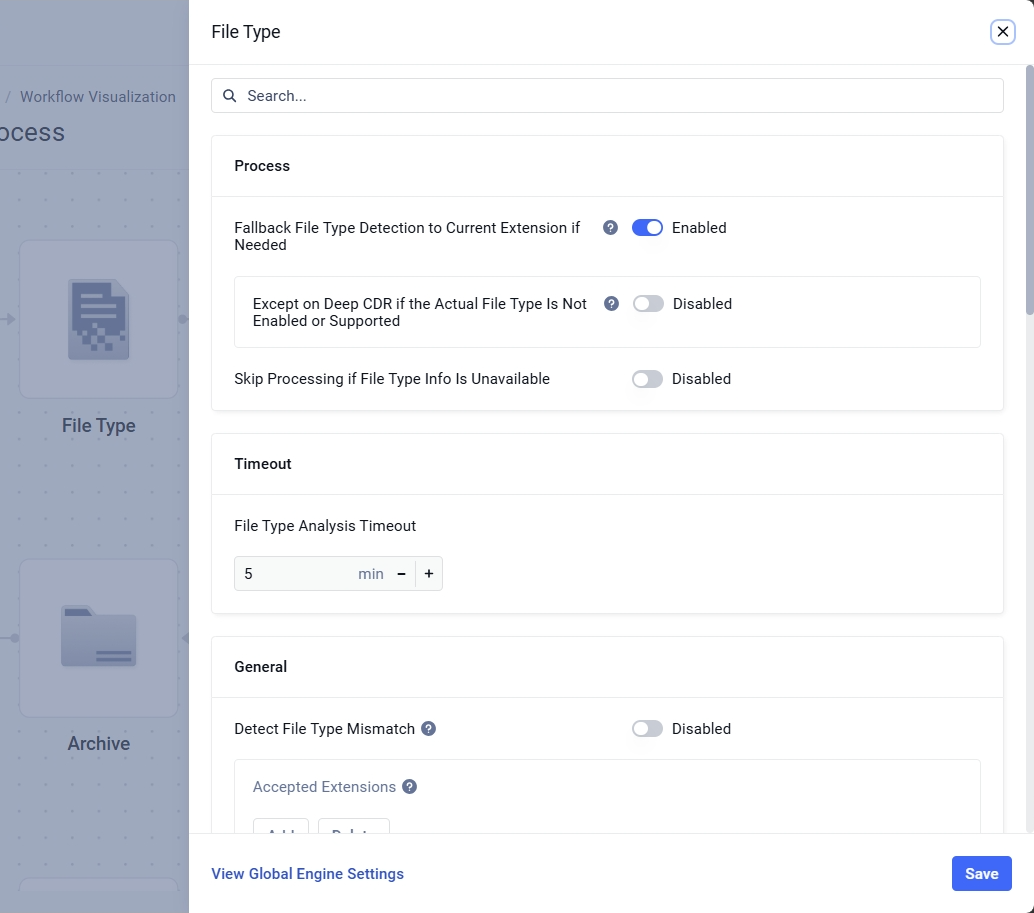
Task: Save the File Type settings
Action: click(981, 873)
